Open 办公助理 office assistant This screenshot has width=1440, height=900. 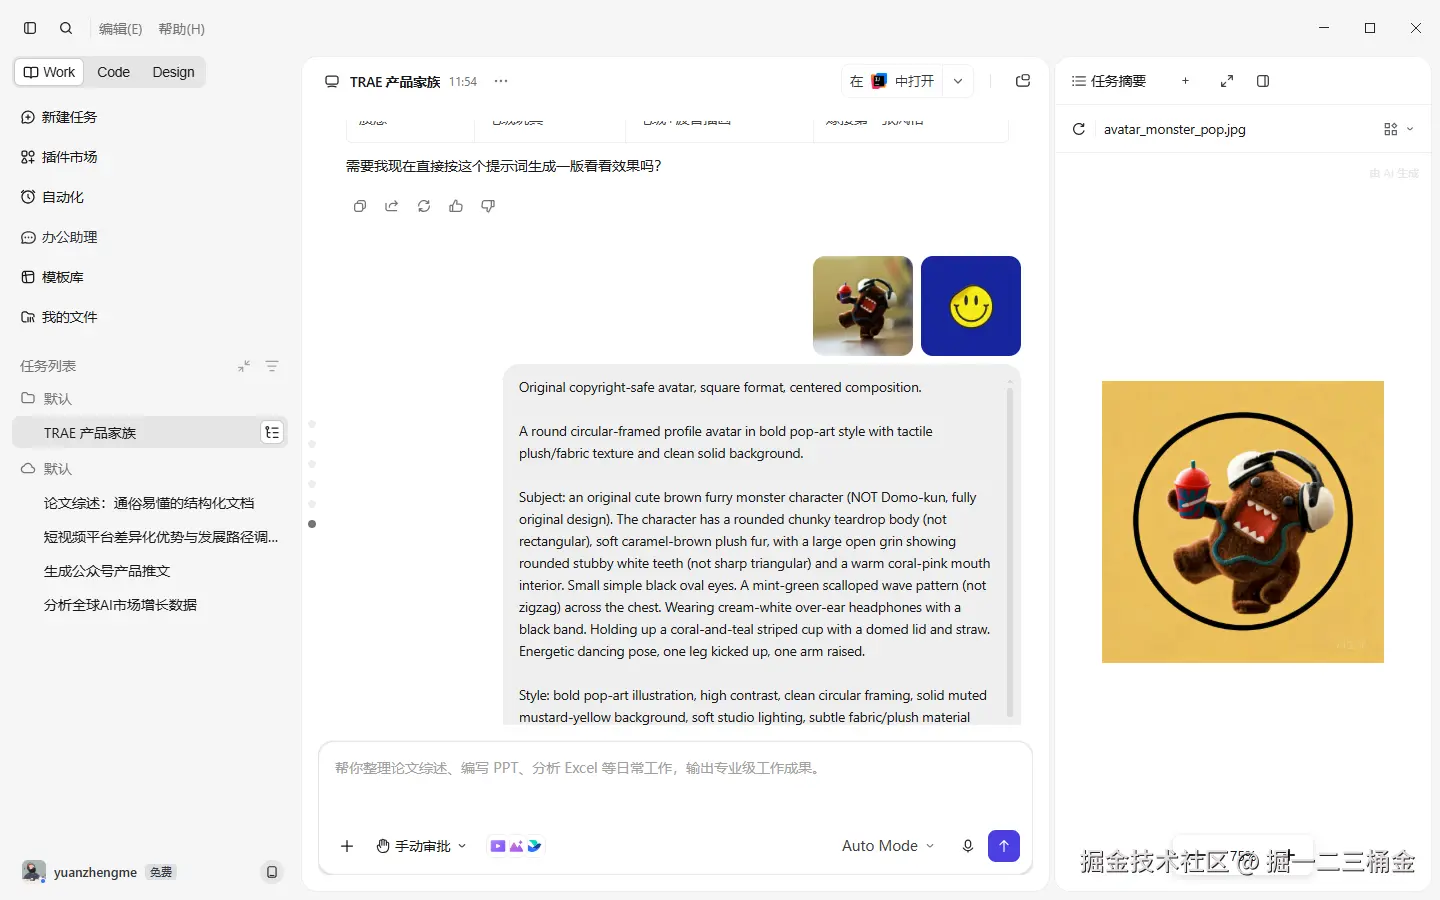(x=60, y=237)
